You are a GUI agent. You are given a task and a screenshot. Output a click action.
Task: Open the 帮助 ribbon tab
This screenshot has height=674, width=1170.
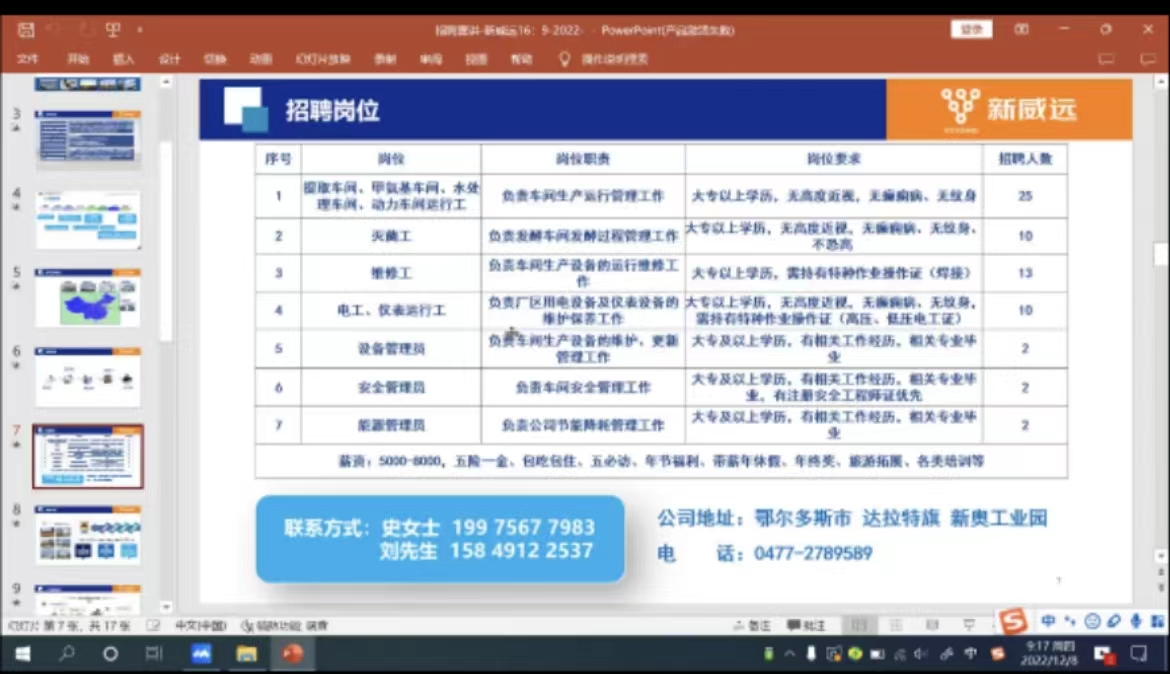[x=522, y=59]
